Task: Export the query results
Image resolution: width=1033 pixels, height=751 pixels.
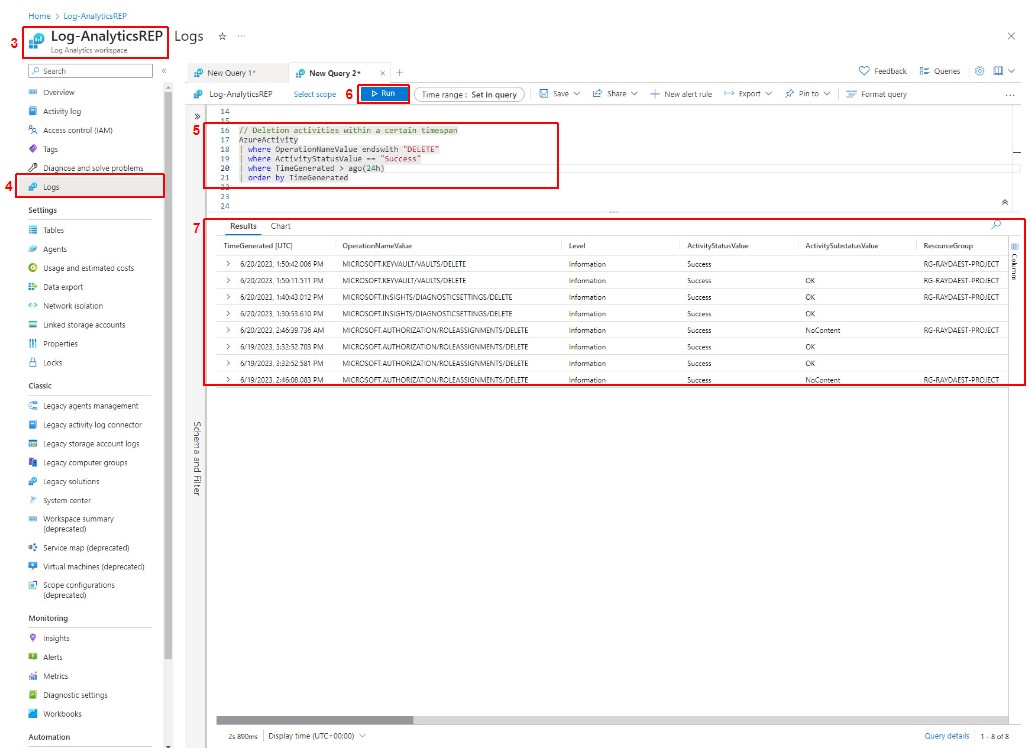Action: tap(750, 93)
